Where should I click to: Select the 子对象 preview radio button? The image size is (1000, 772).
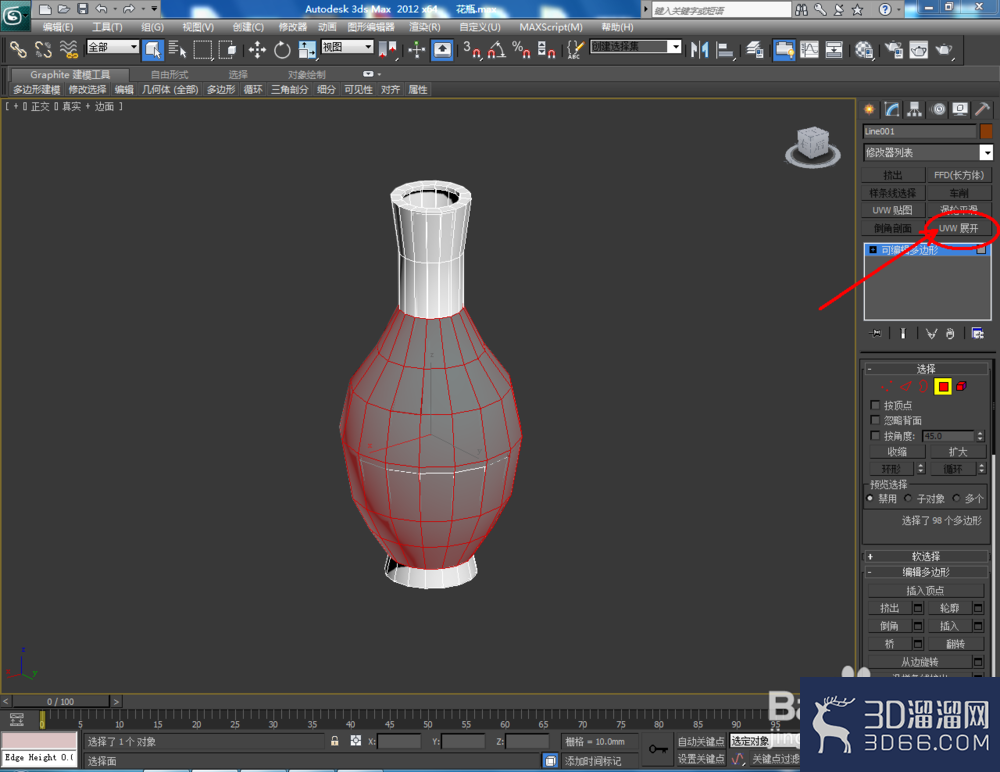coord(908,498)
